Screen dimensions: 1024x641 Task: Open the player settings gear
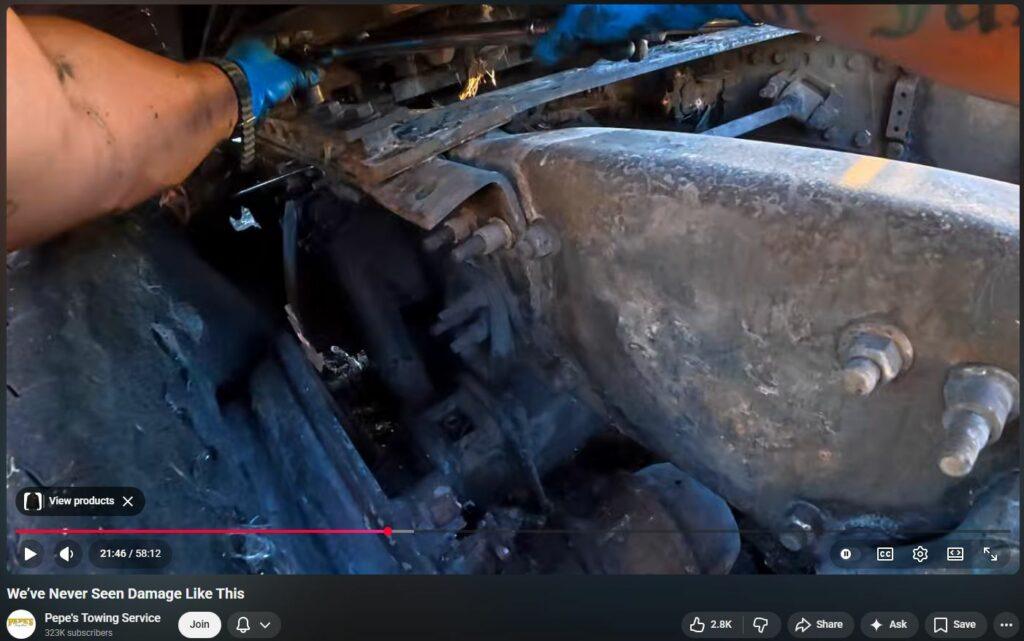tap(920, 553)
